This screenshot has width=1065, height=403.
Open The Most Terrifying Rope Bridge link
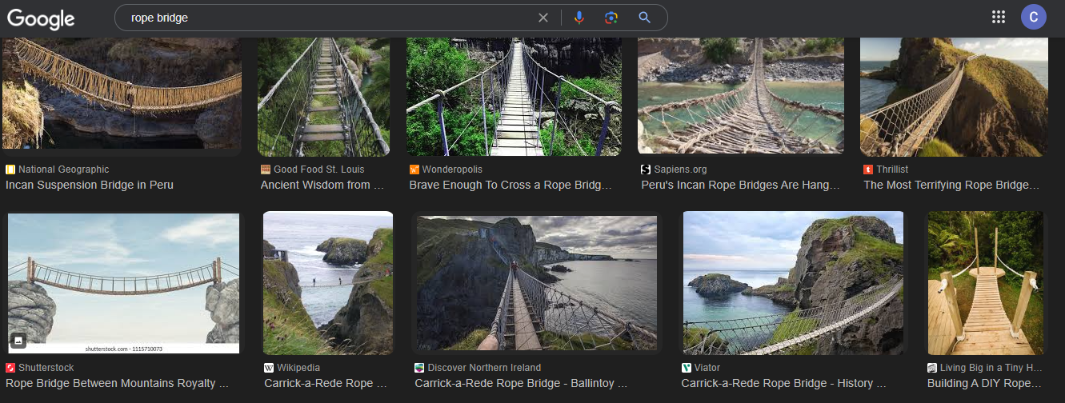[951, 185]
